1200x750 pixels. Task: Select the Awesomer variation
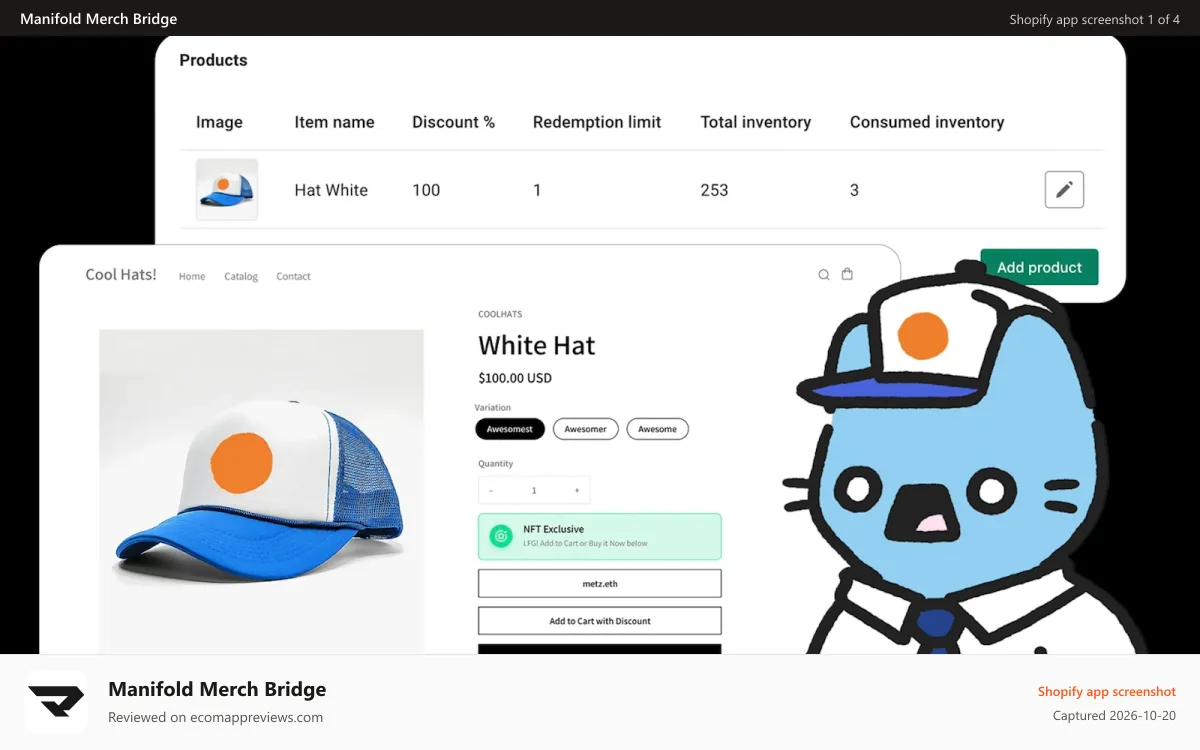(x=585, y=429)
